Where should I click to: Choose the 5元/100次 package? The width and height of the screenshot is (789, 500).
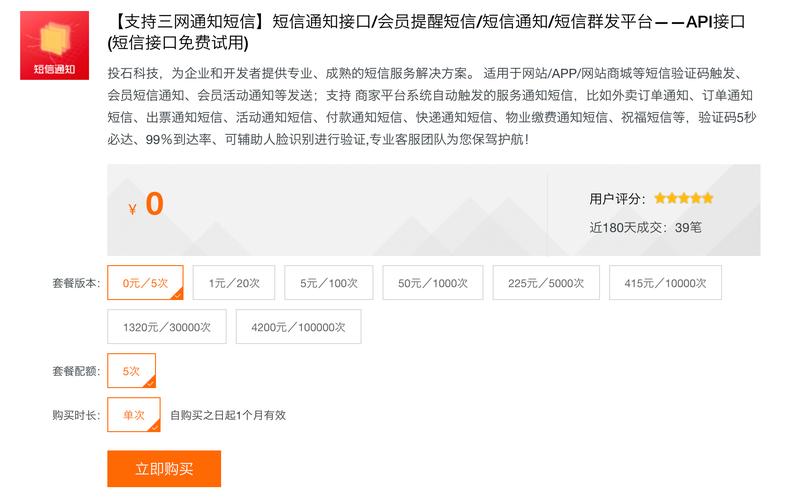pyautogui.click(x=329, y=283)
